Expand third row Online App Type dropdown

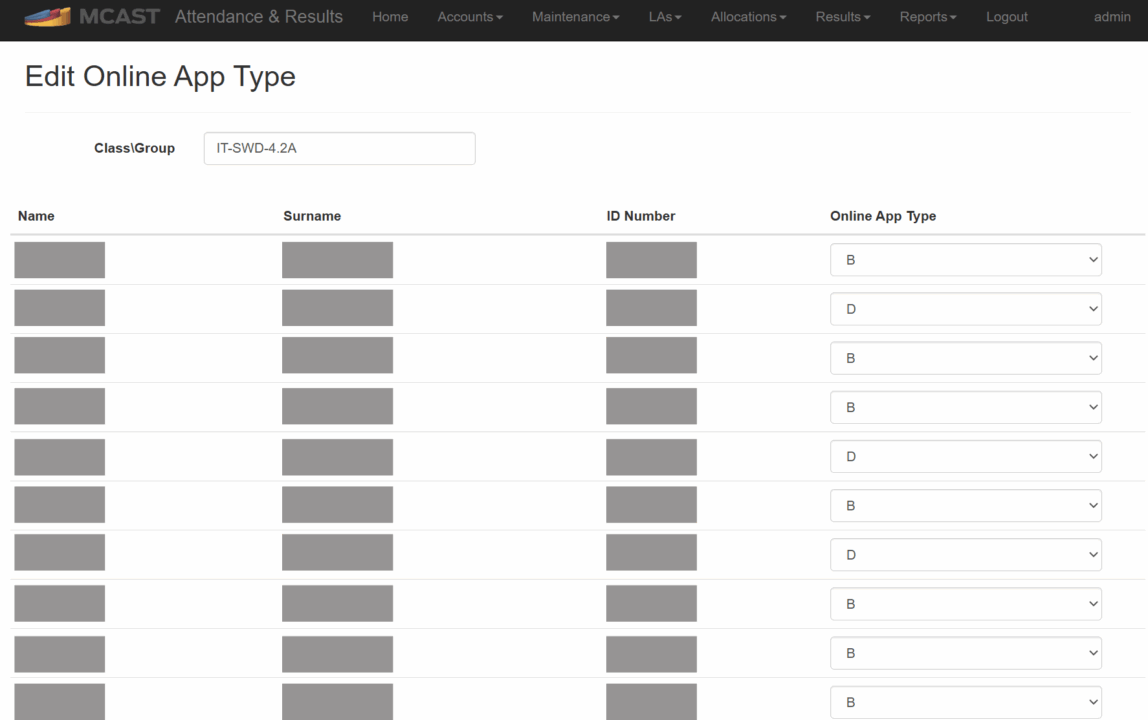pos(965,358)
